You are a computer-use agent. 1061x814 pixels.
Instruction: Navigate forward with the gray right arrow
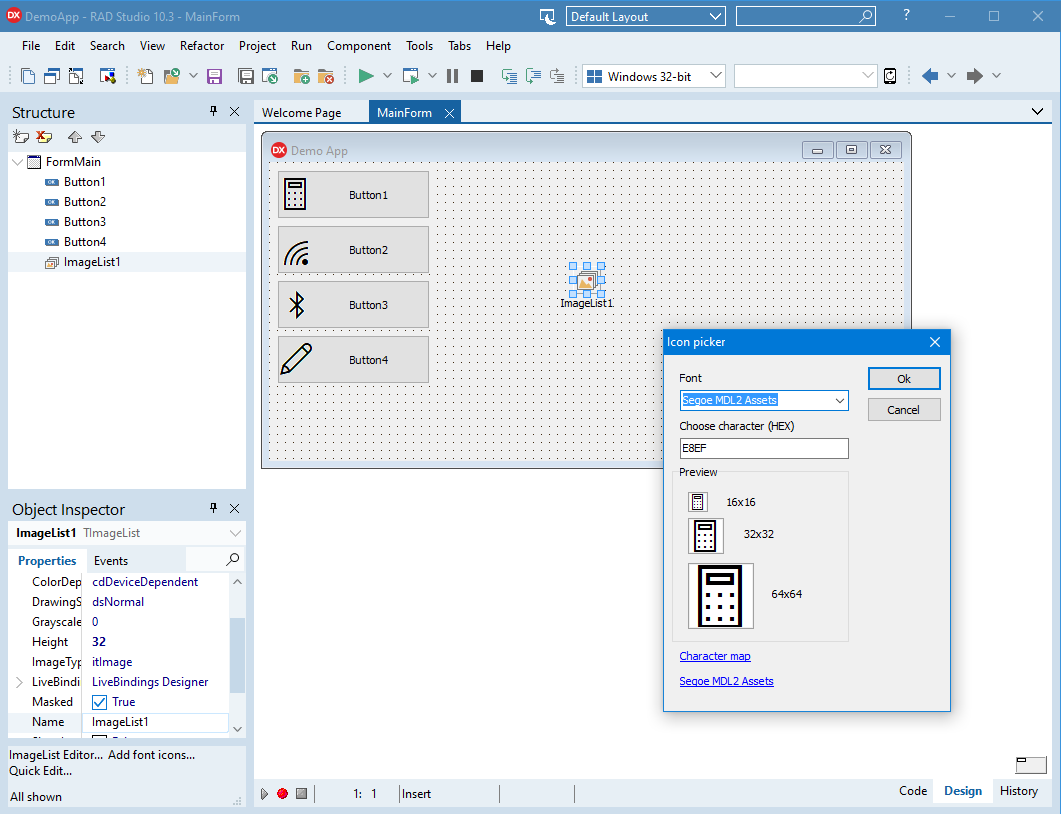[974, 76]
